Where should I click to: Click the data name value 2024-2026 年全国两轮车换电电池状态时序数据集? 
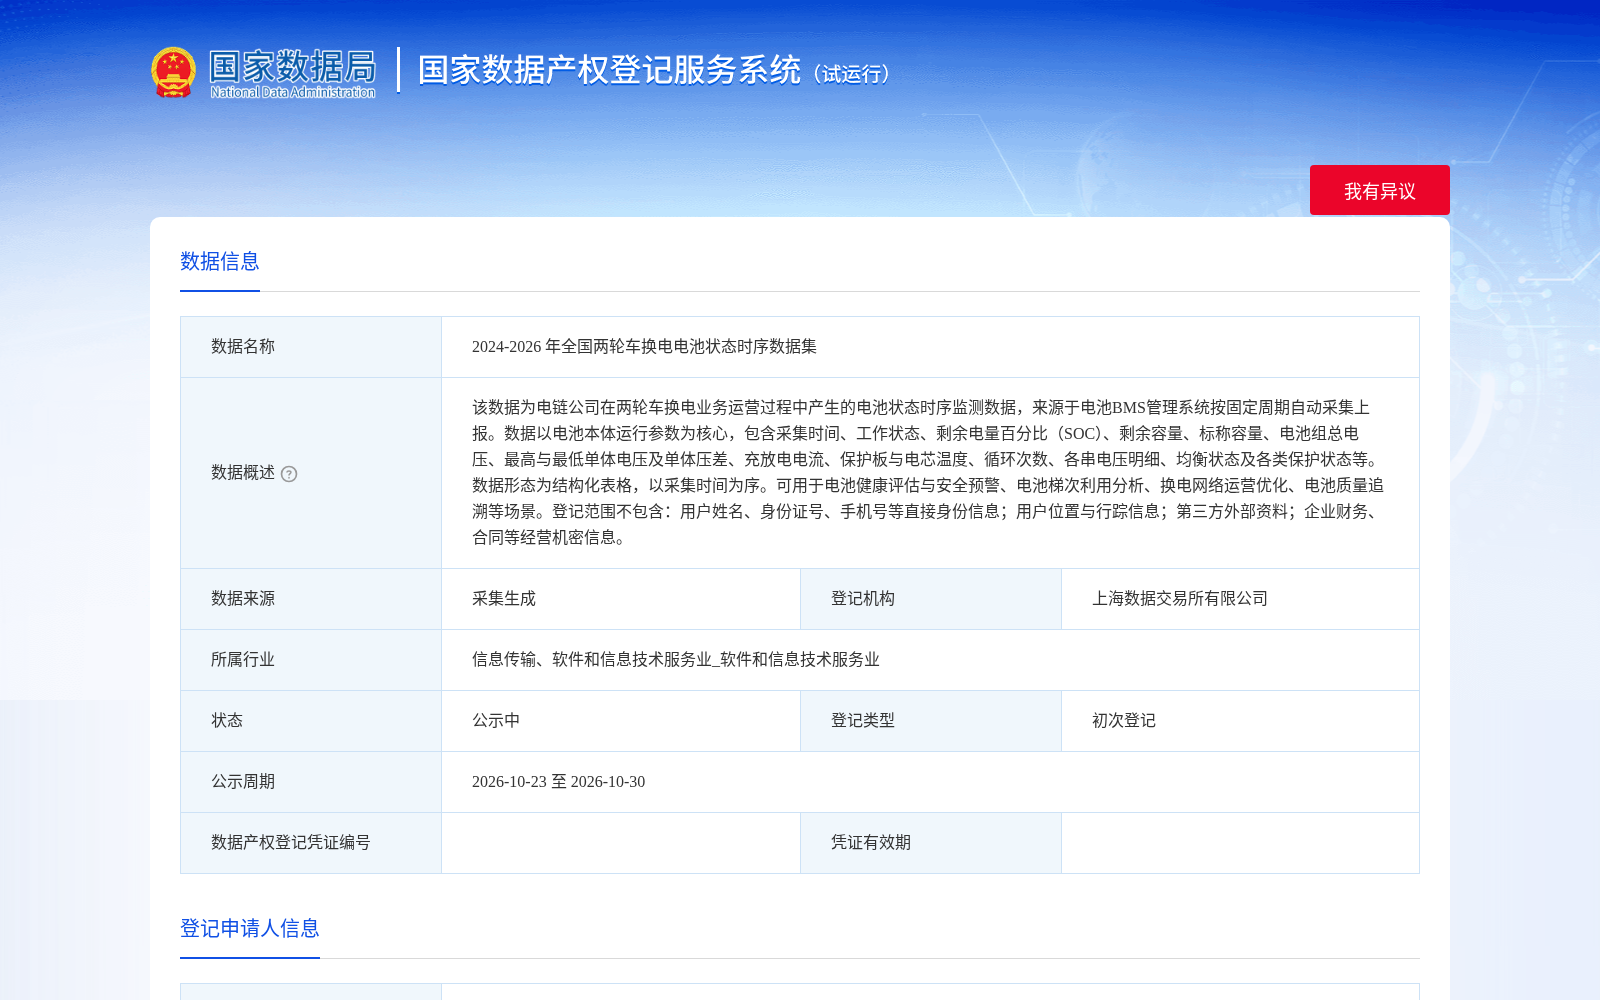644,347
